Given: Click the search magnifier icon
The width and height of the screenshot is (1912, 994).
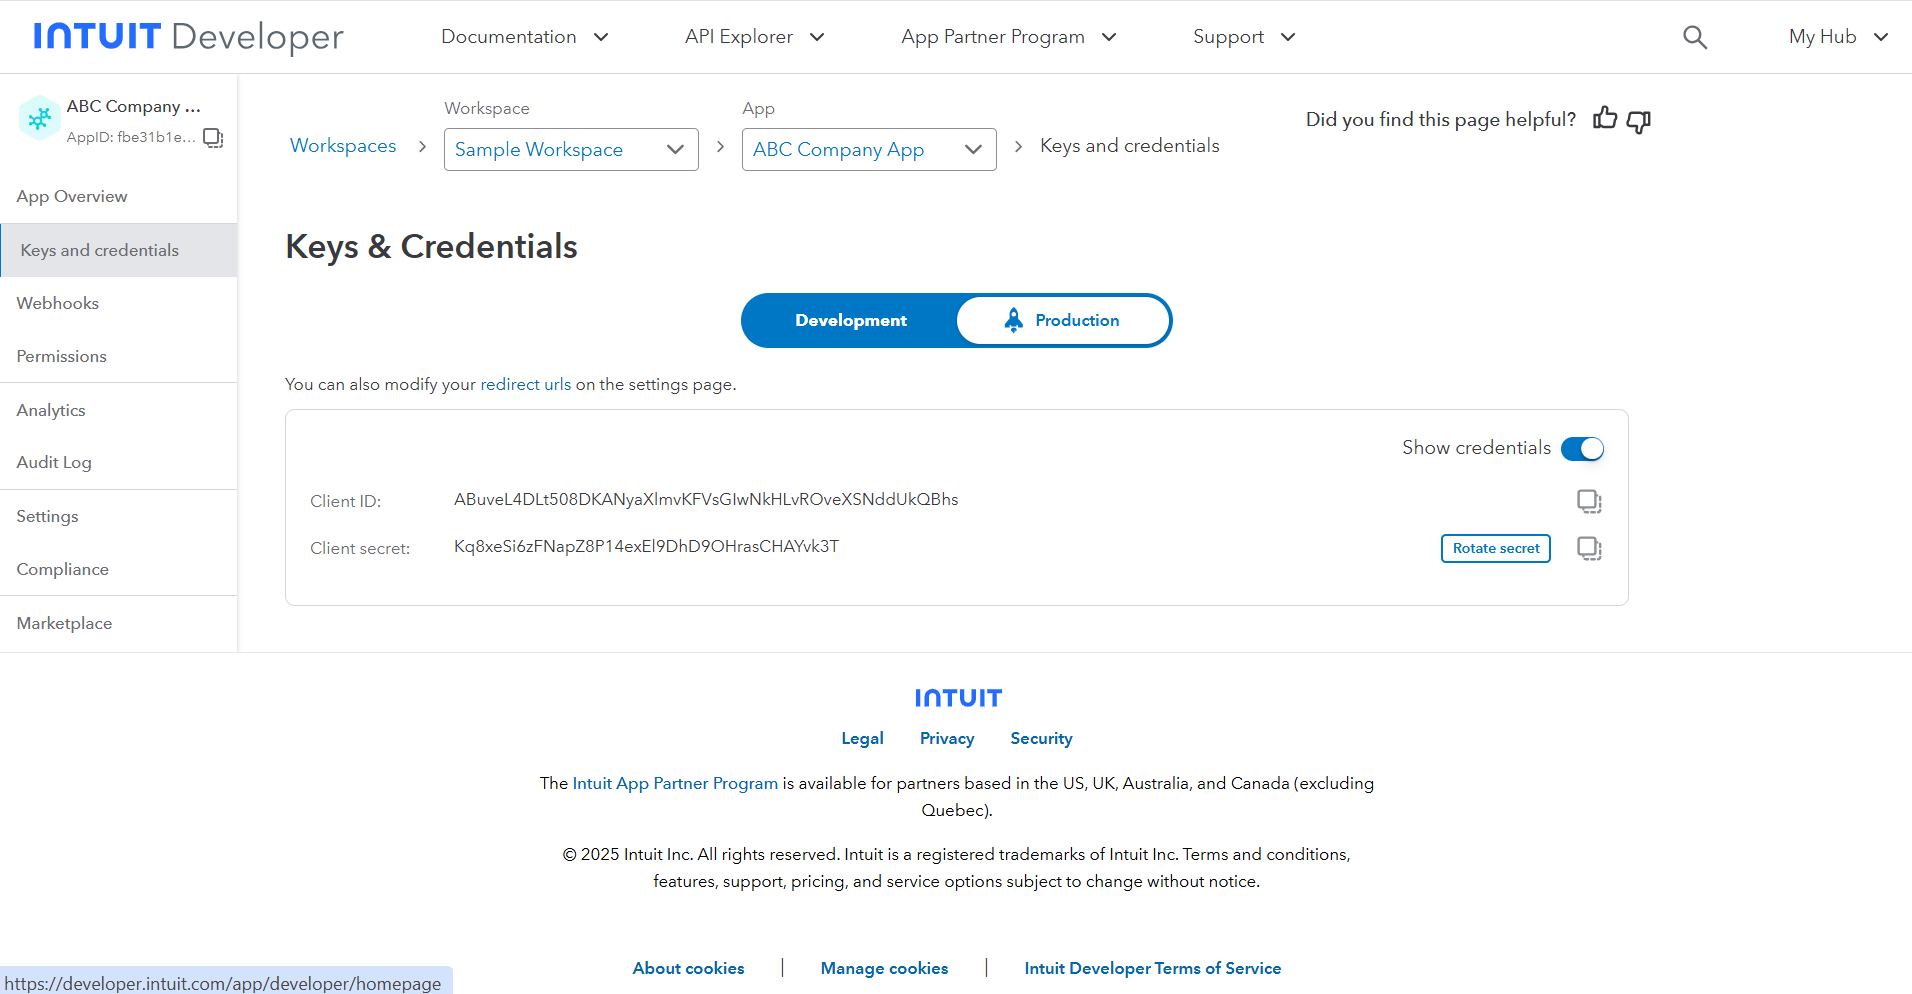Looking at the screenshot, I should click(1694, 37).
